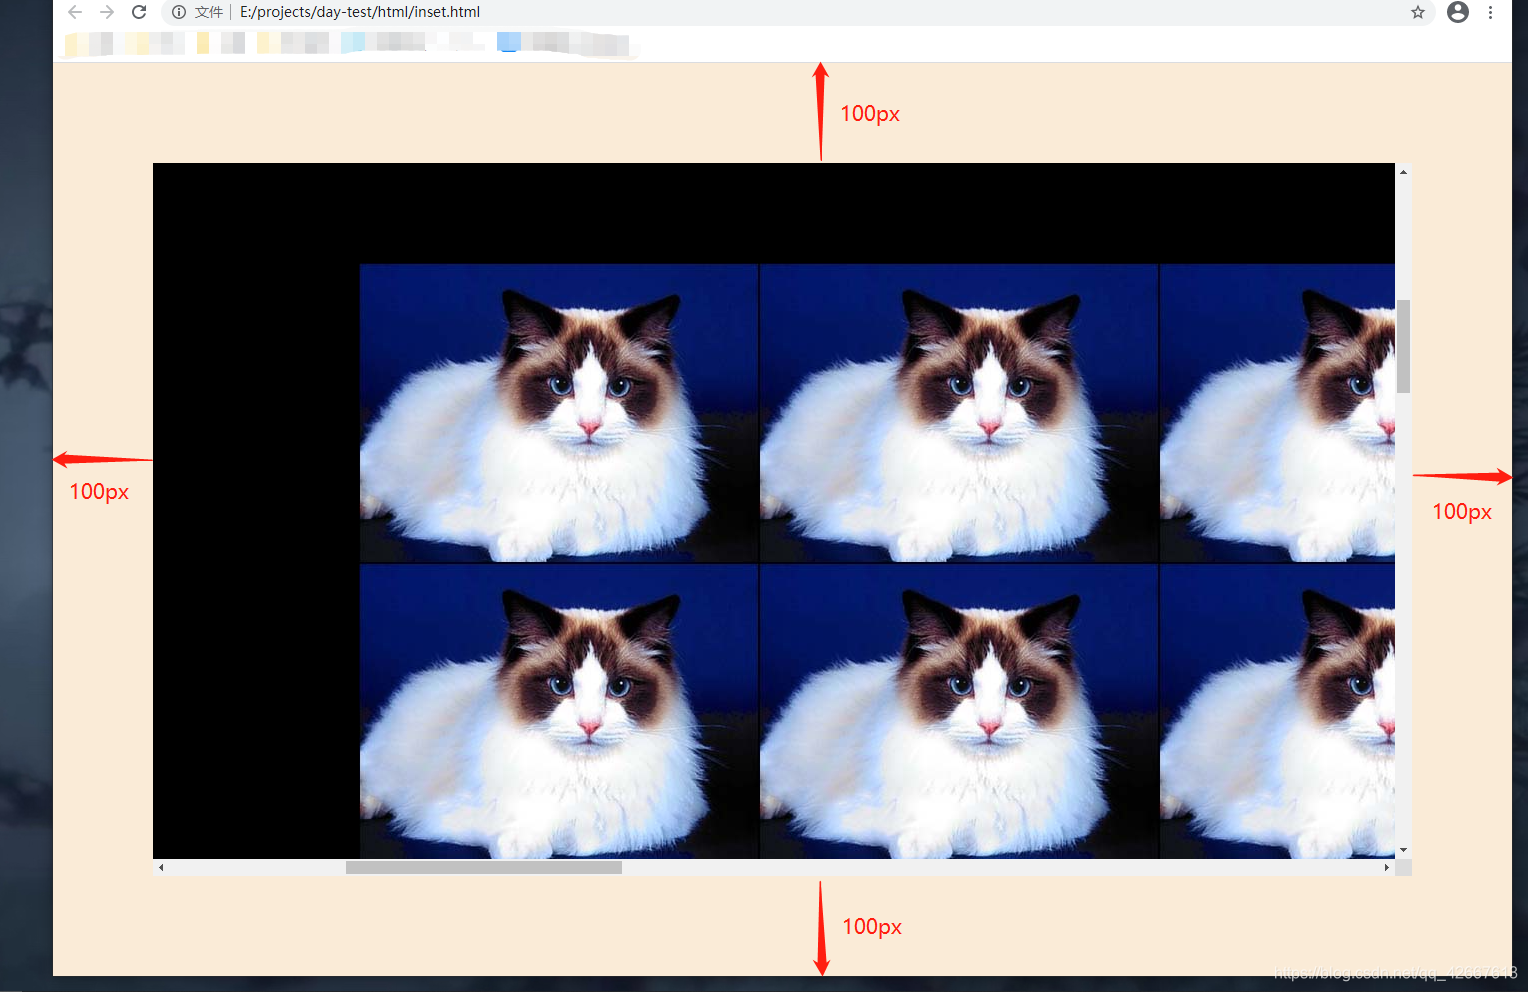Click the vertical scrollbar down arrow
1528x992 pixels.
point(1403,850)
